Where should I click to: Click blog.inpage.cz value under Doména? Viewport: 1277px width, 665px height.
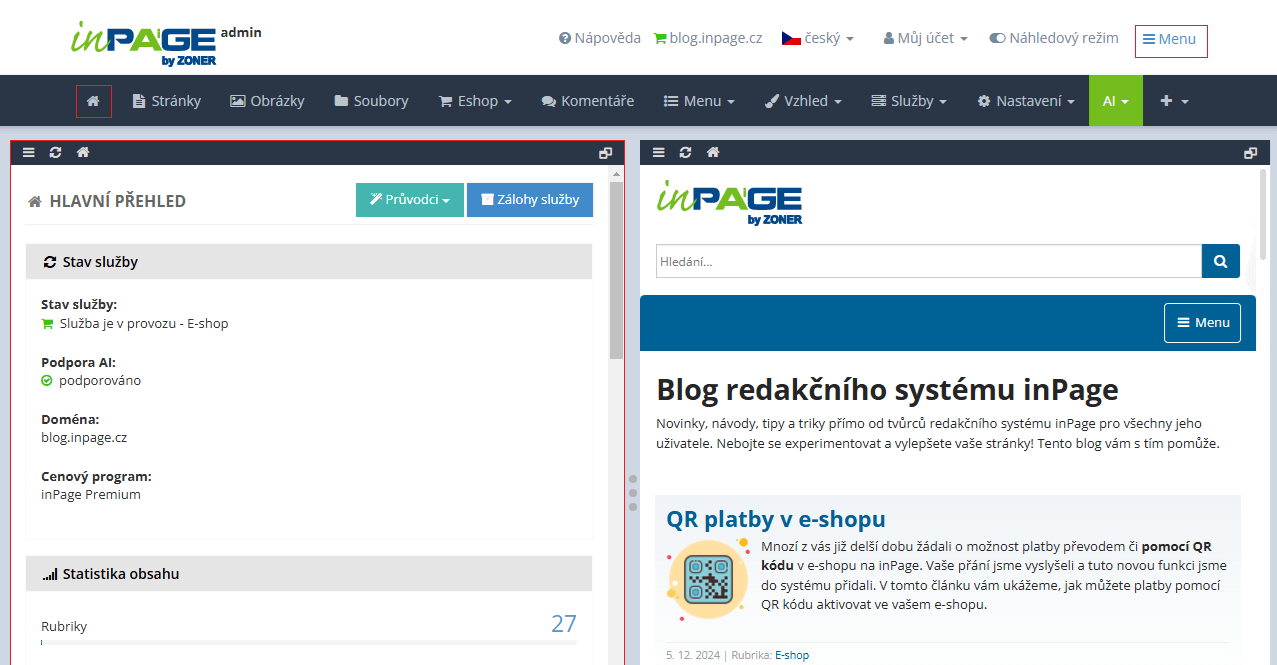[x=84, y=438]
